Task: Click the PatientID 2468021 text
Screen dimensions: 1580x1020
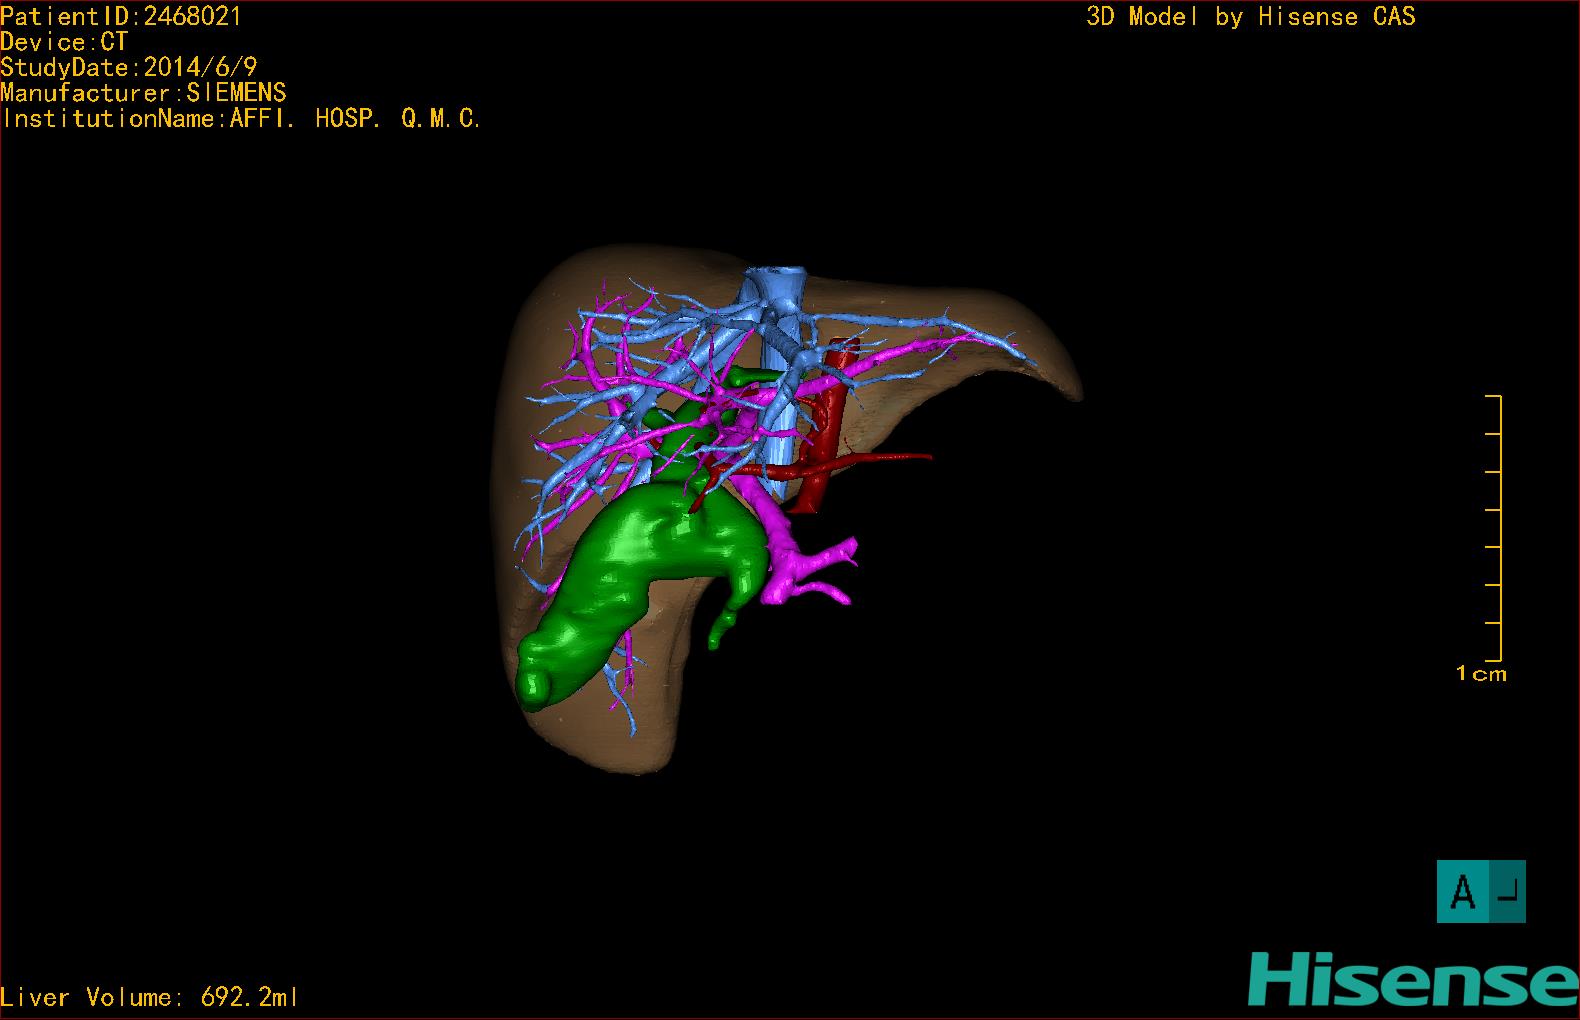Action: [x=121, y=16]
